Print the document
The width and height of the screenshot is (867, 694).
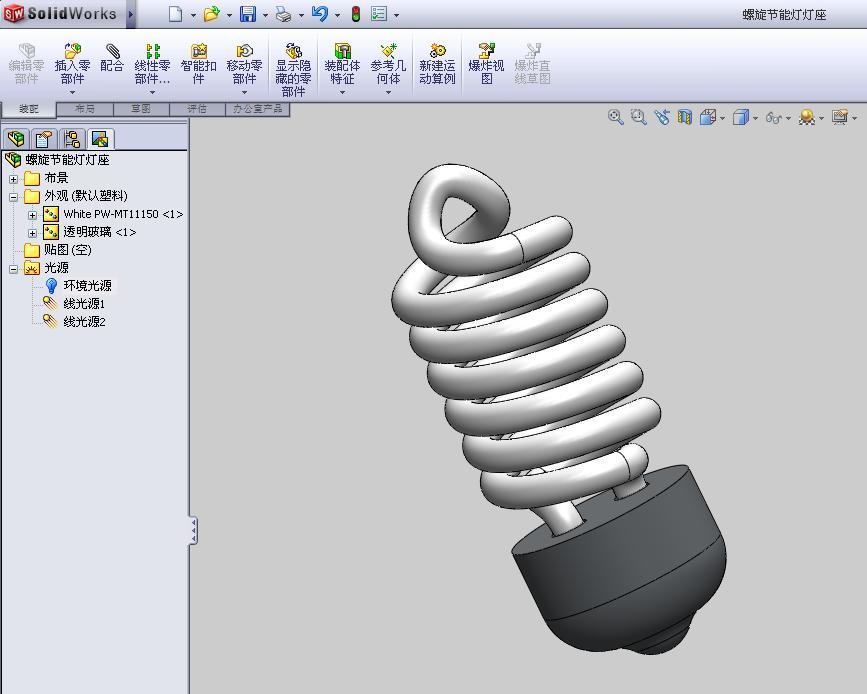click(284, 14)
